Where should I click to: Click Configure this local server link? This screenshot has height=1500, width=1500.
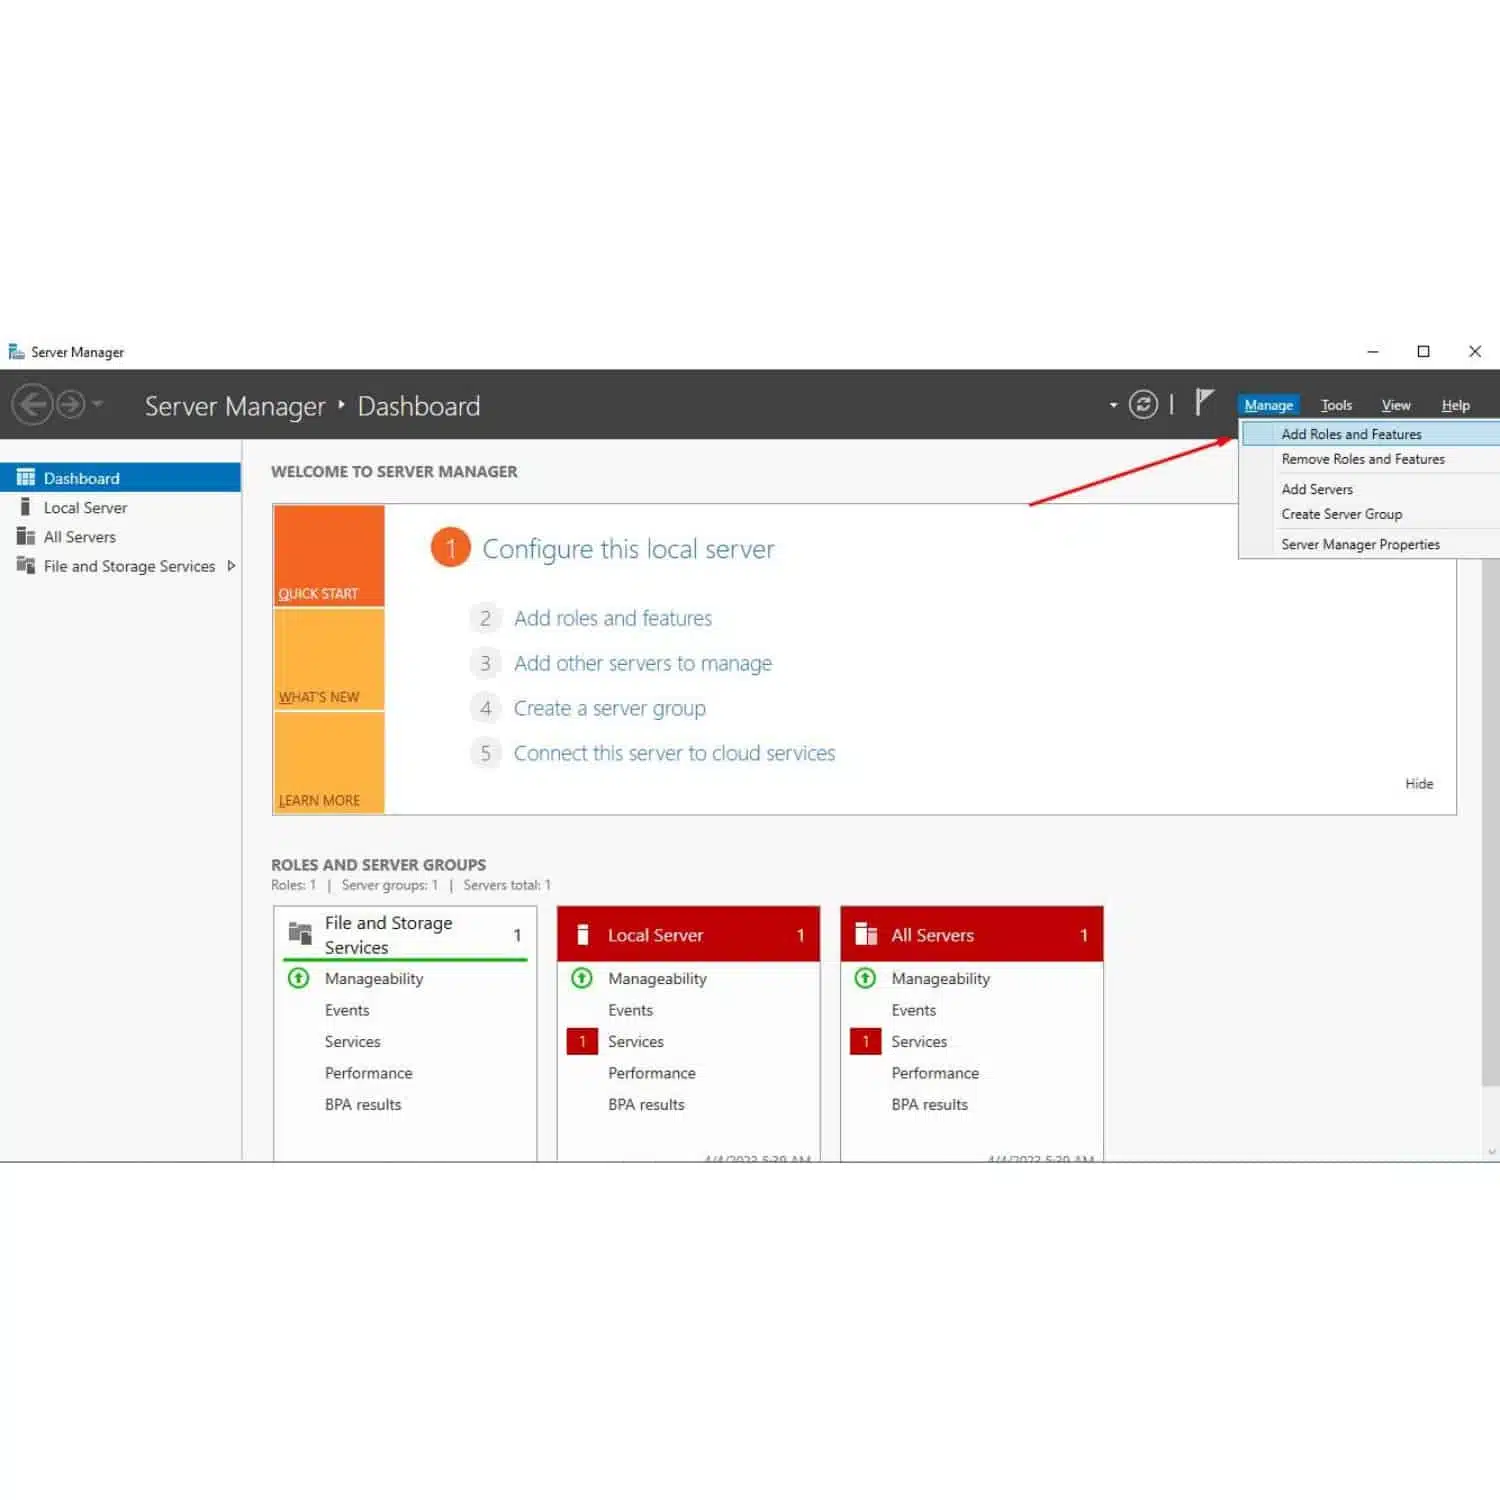coord(628,549)
